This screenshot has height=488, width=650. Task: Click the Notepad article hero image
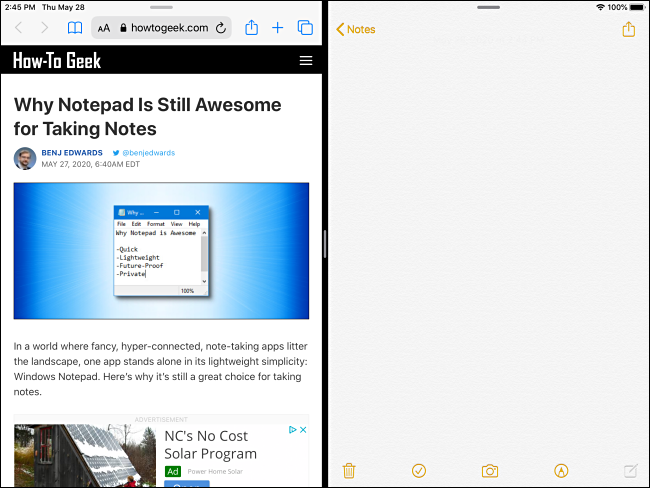[x=161, y=251]
